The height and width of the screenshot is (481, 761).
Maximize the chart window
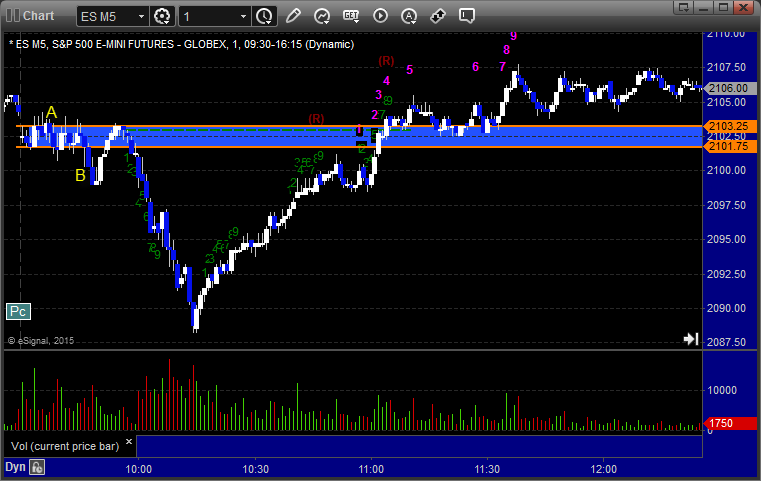pos(723,7)
